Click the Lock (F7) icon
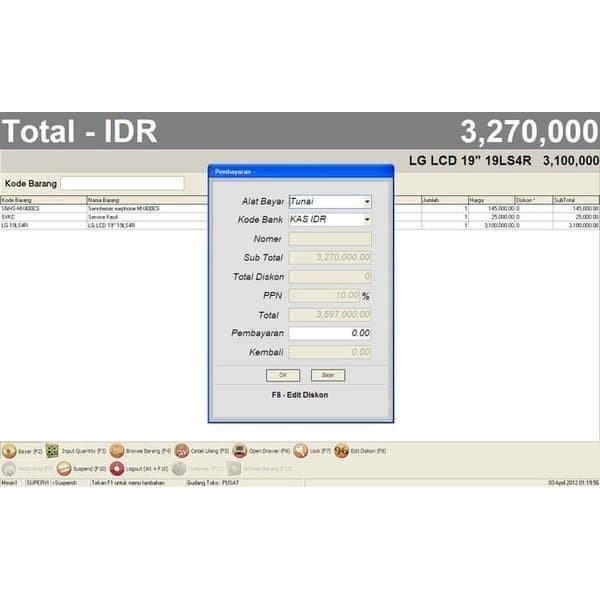 301,451
